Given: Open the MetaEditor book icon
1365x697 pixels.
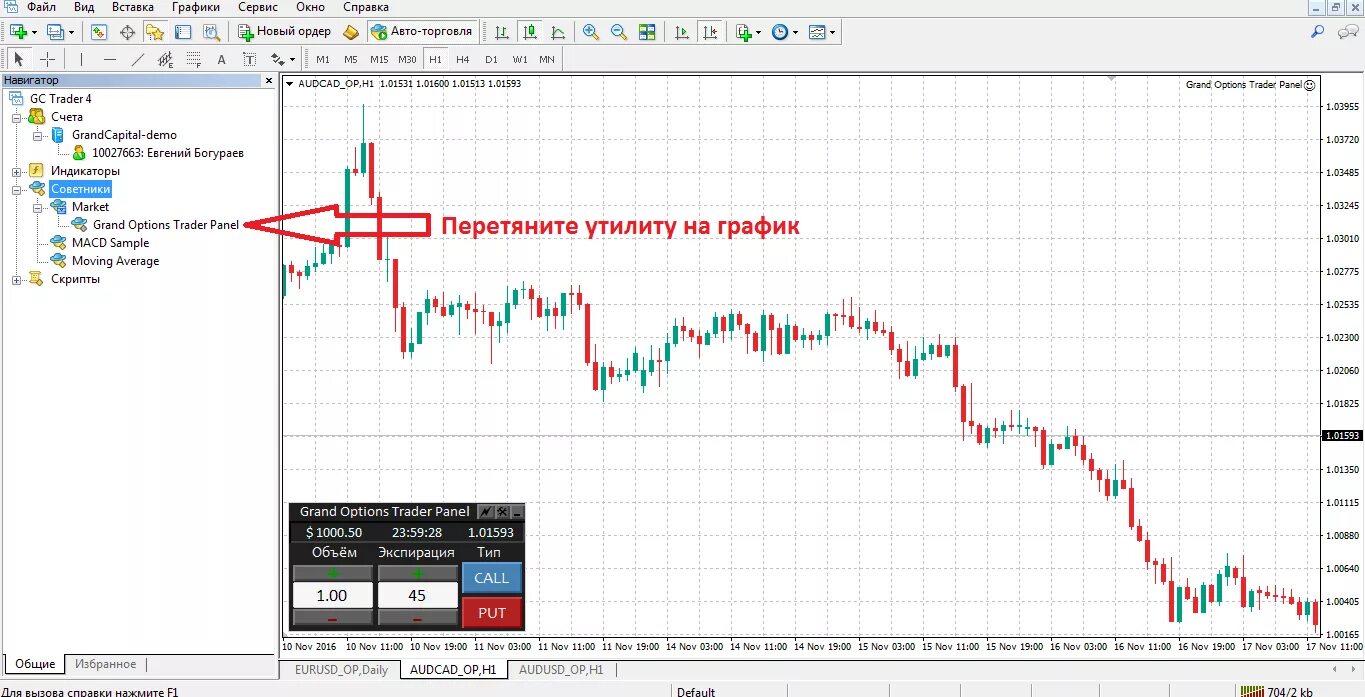Looking at the screenshot, I should [x=350, y=32].
